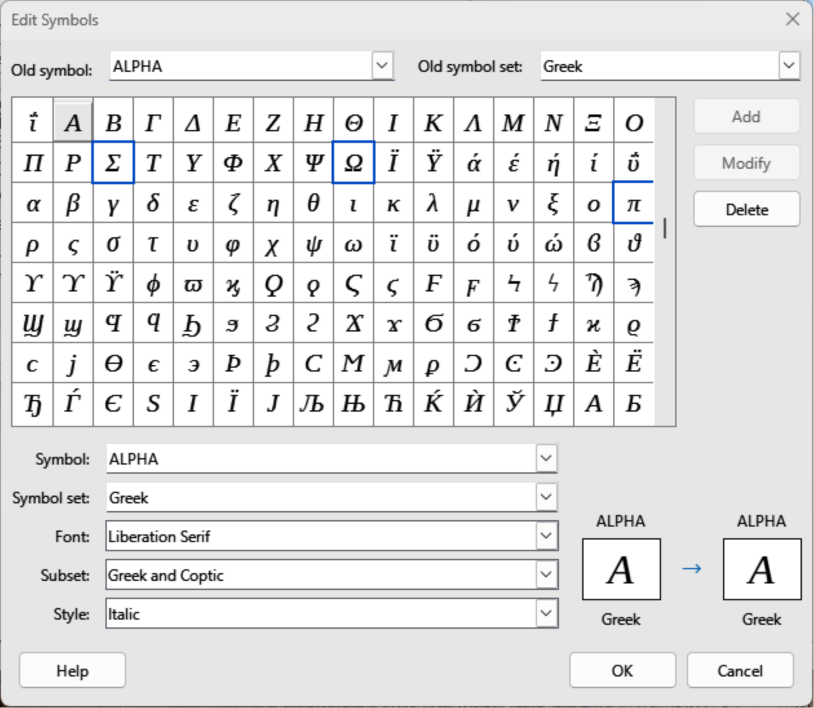Pick the capital Xi character
Image resolution: width=814 pixels, height=708 pixels.
(x=593, y=123)
